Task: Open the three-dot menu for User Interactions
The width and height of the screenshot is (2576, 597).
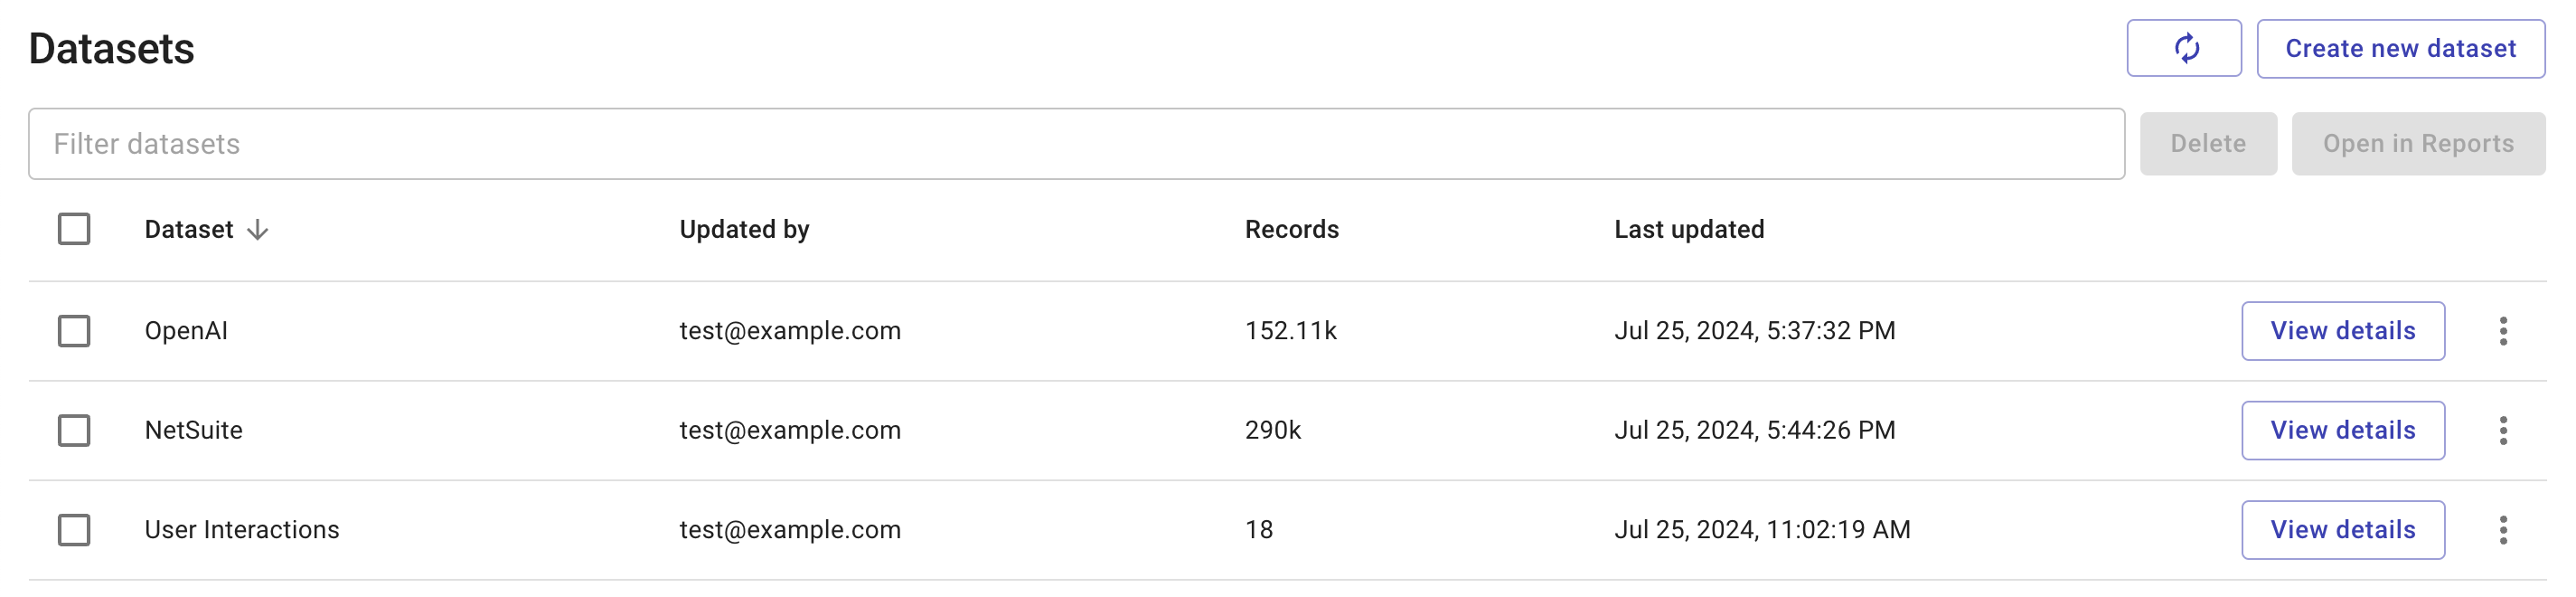Action: coord(2504,529)
